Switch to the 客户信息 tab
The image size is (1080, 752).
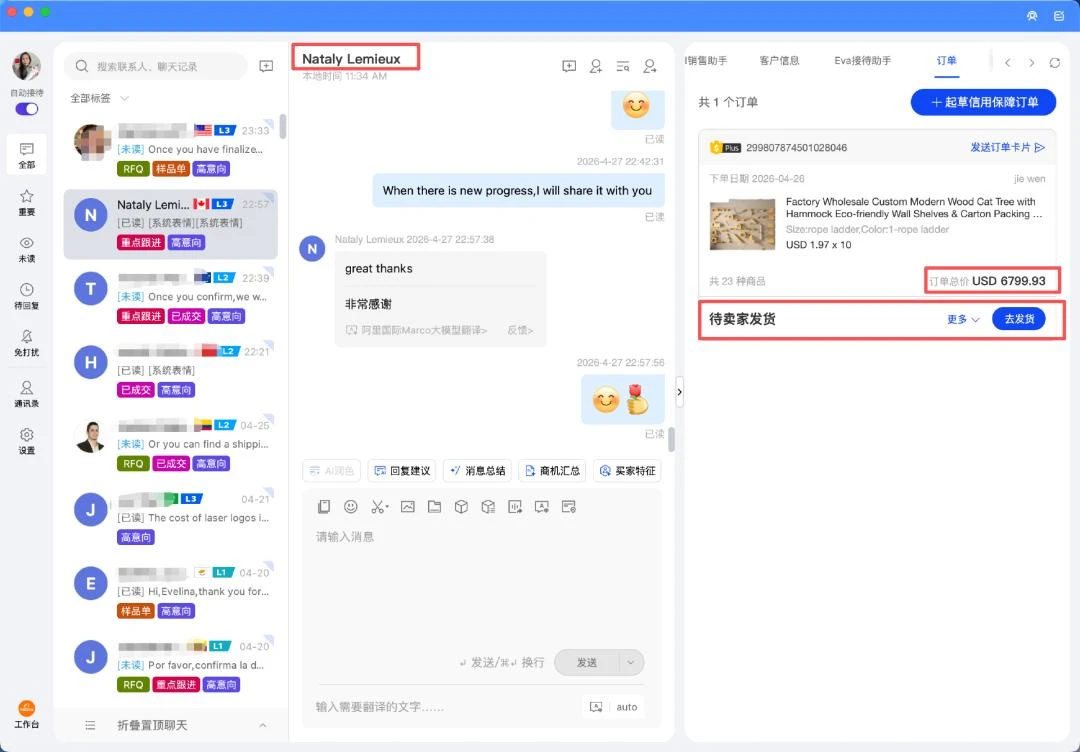click(x=779, y=61)
